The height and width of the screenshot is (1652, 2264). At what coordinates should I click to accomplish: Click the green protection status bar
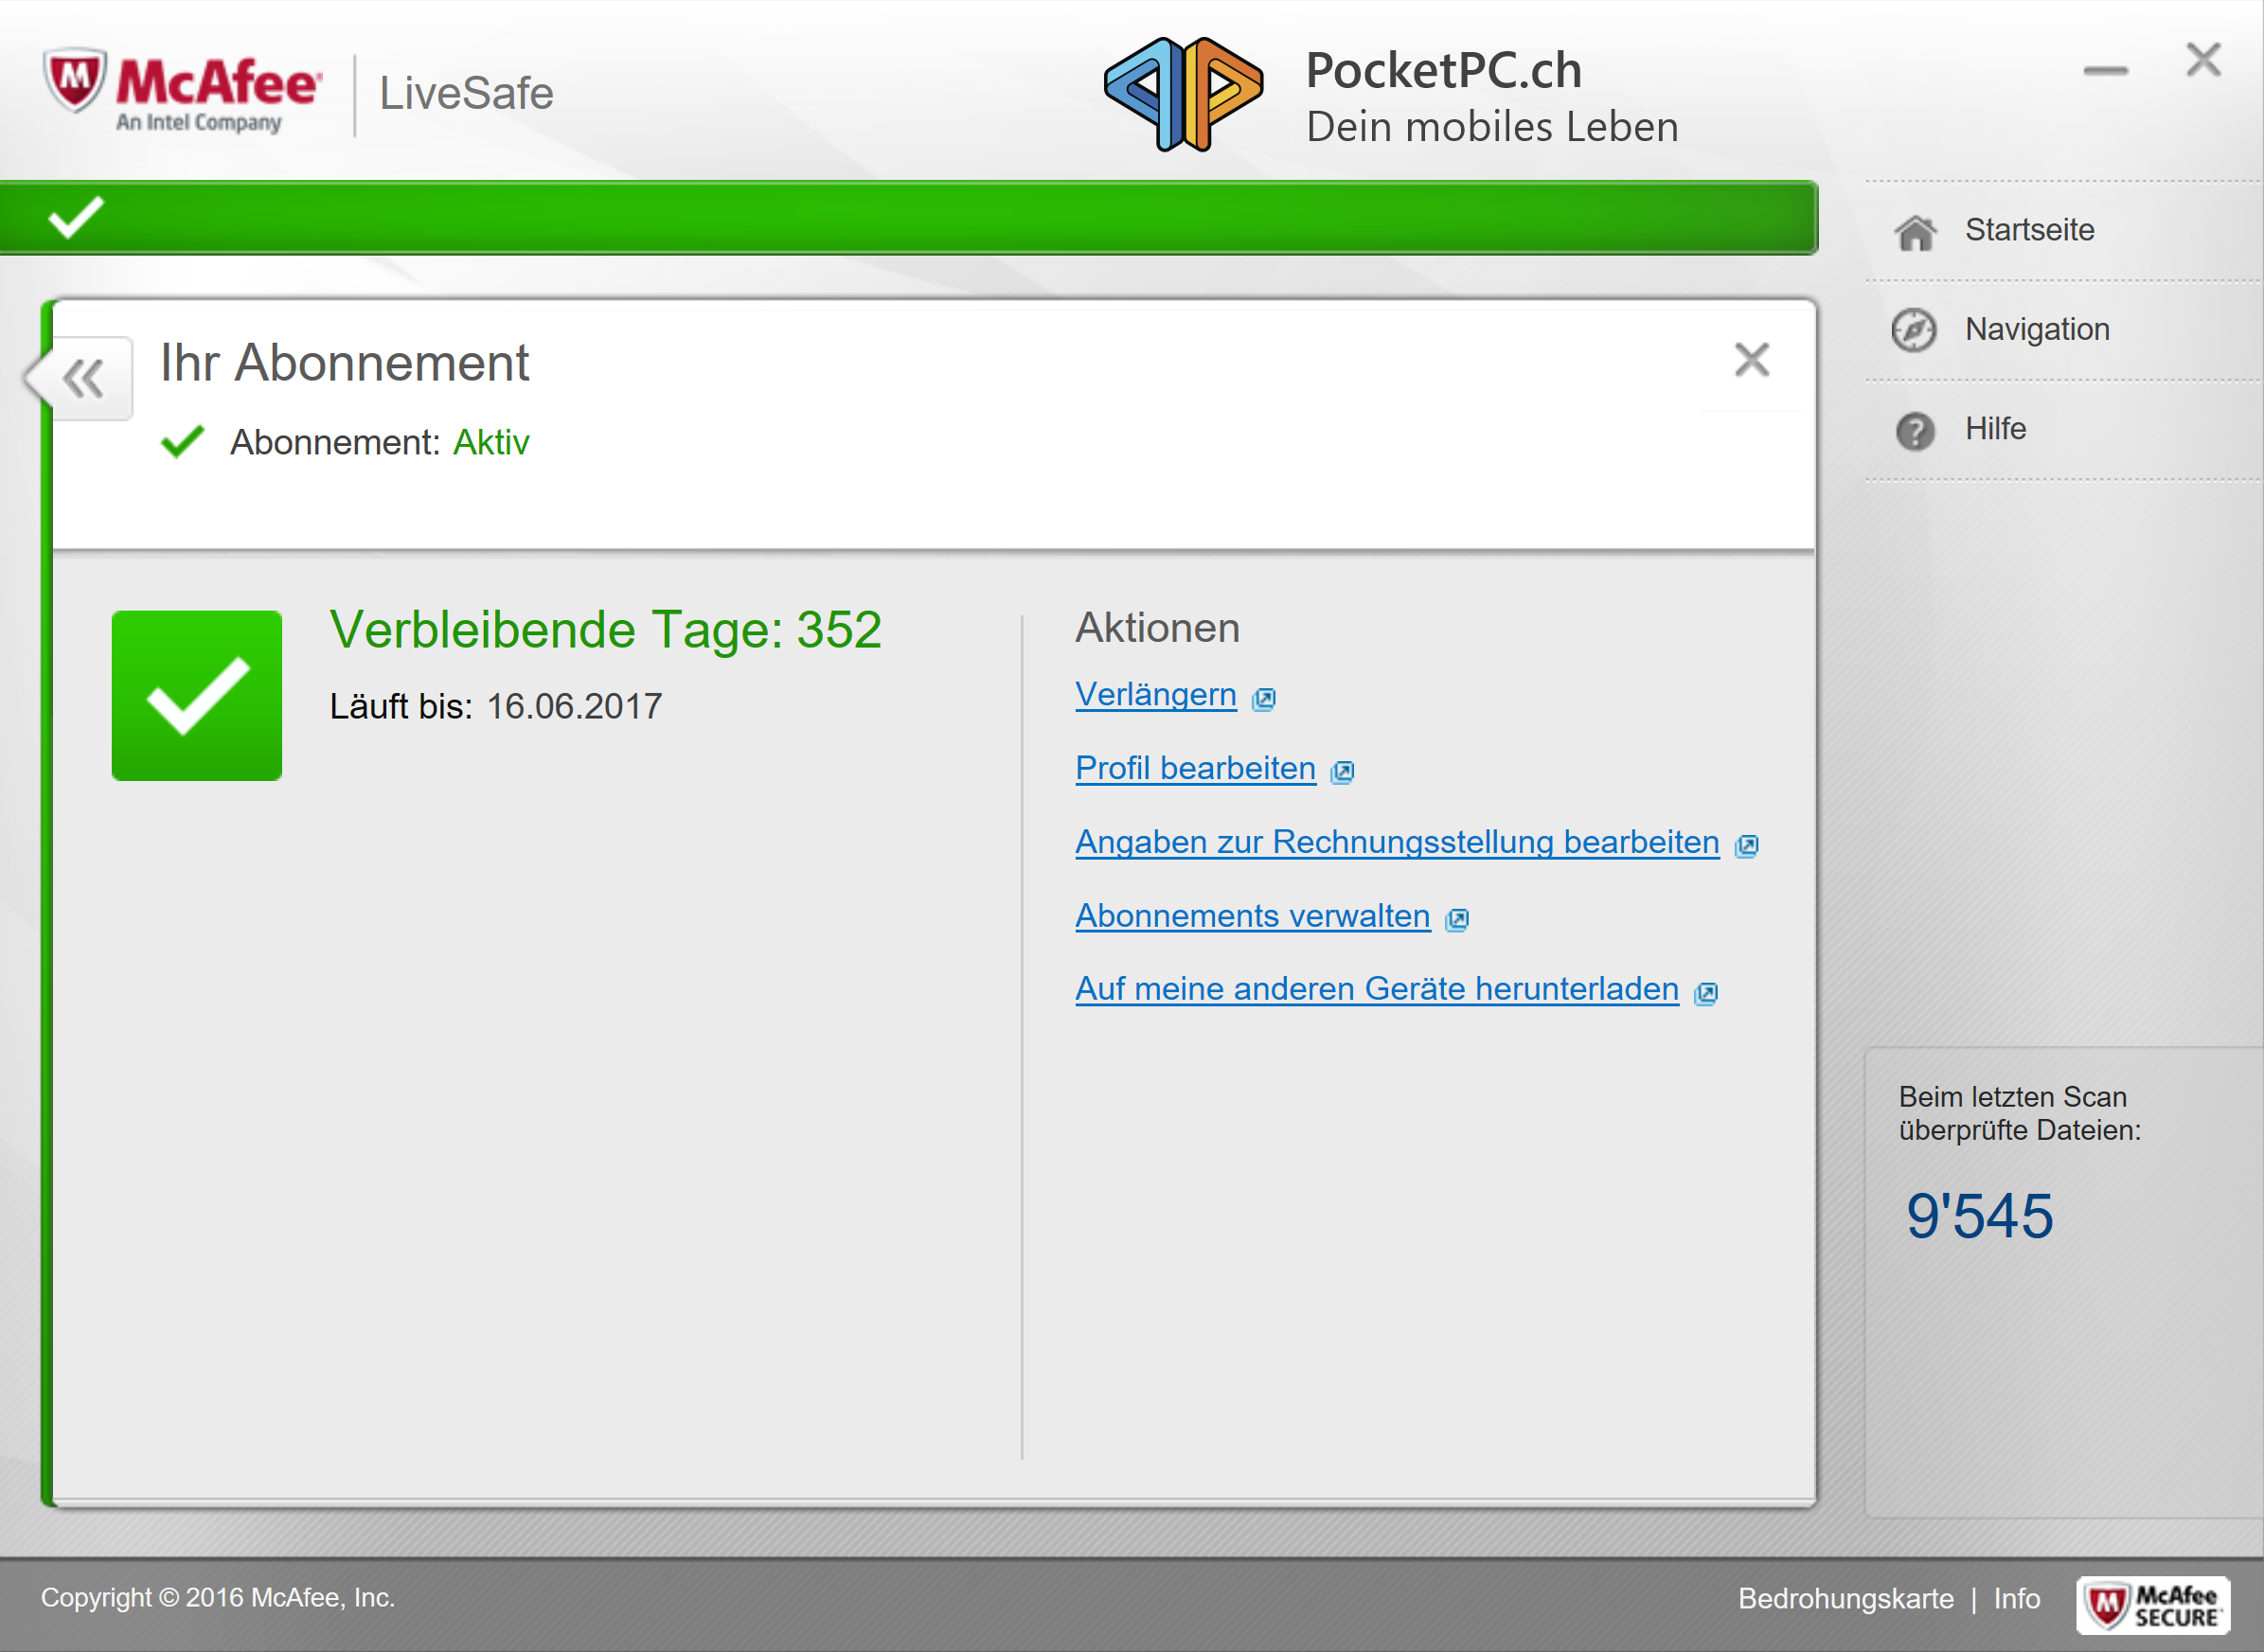[908, 218]
